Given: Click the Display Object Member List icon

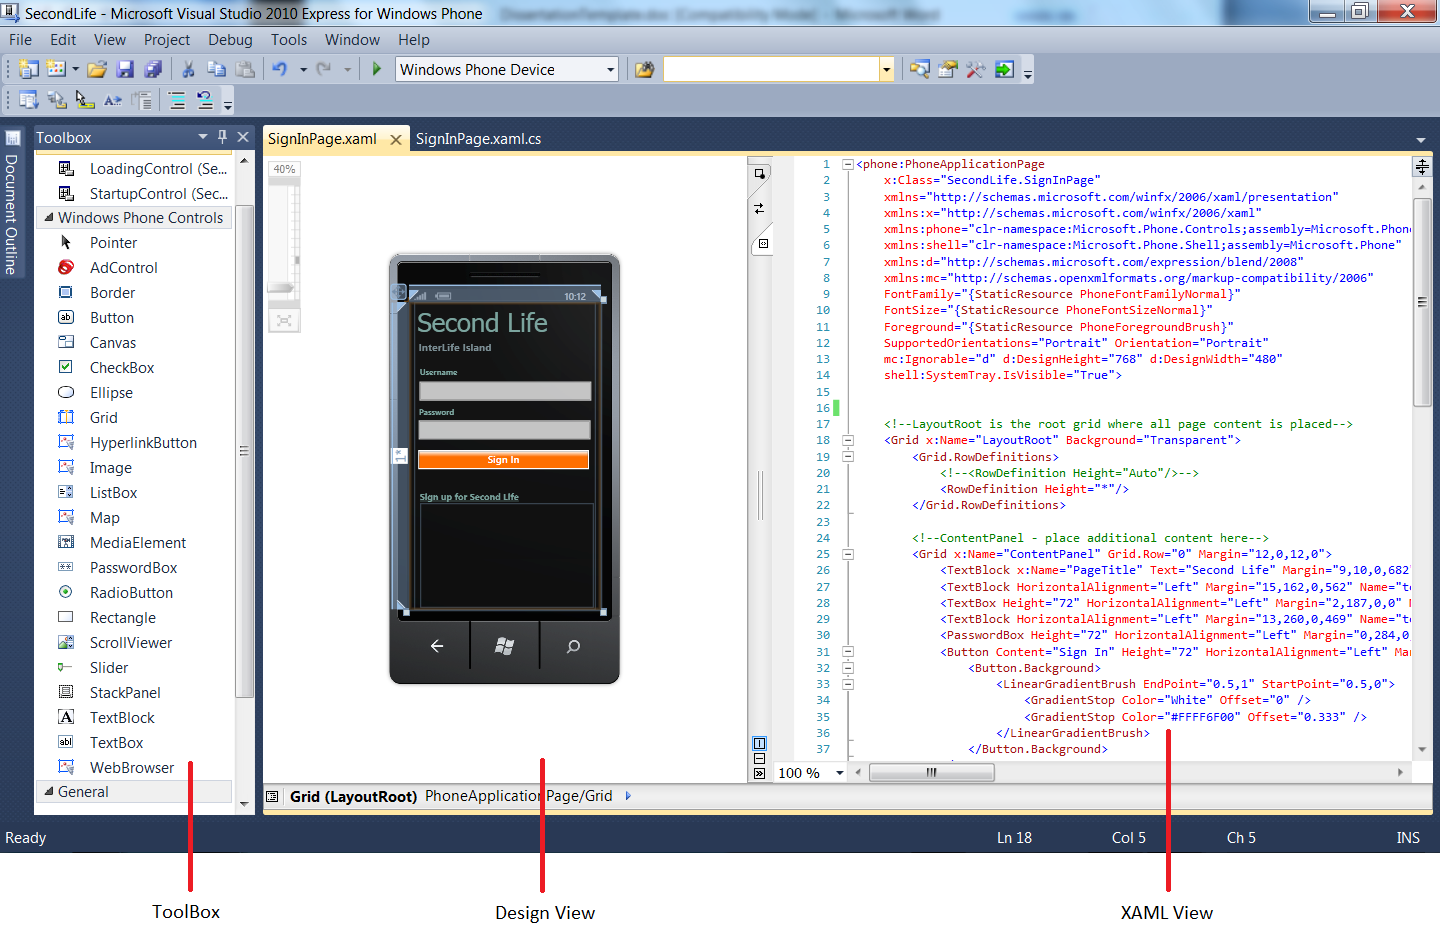Looking at the screenshot, I should [x=28, y=100].
